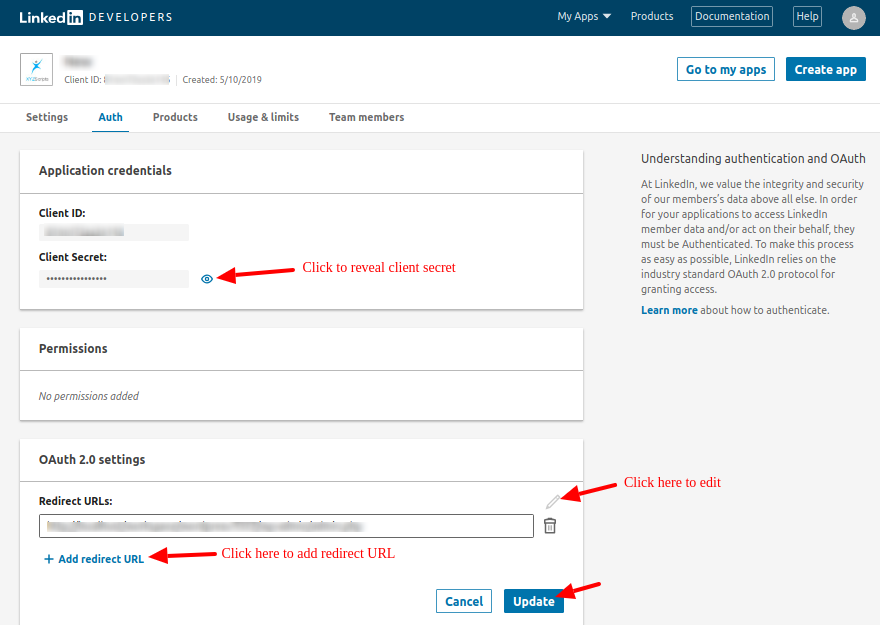The image size is (880, 625).
Task: Click the Update button
Action: point(534,601)
